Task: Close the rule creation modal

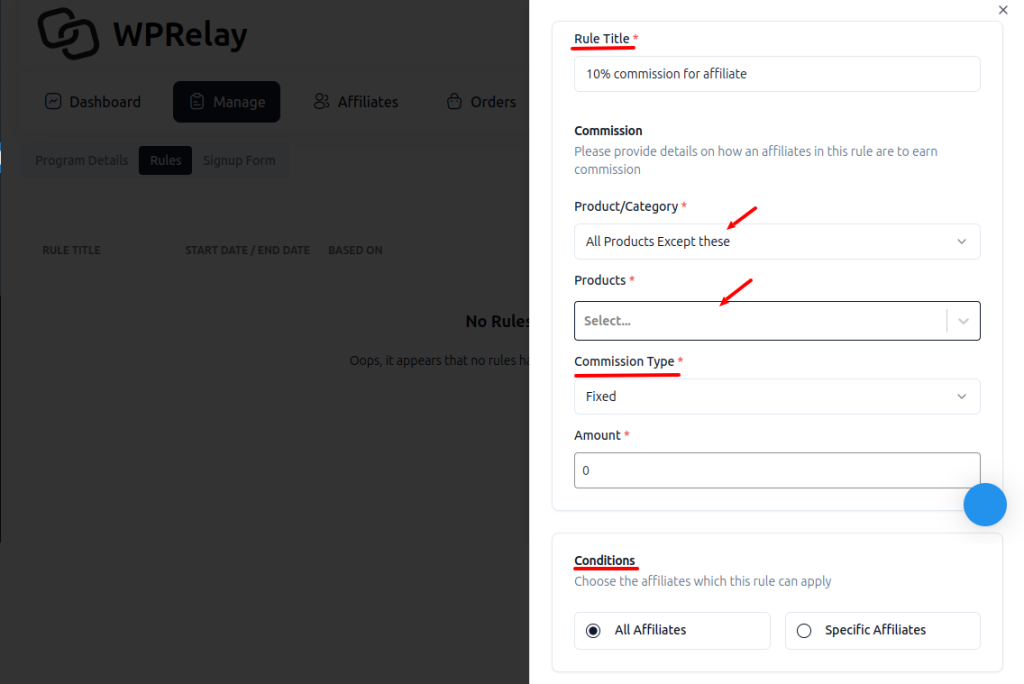Action: coord(1002,10)
